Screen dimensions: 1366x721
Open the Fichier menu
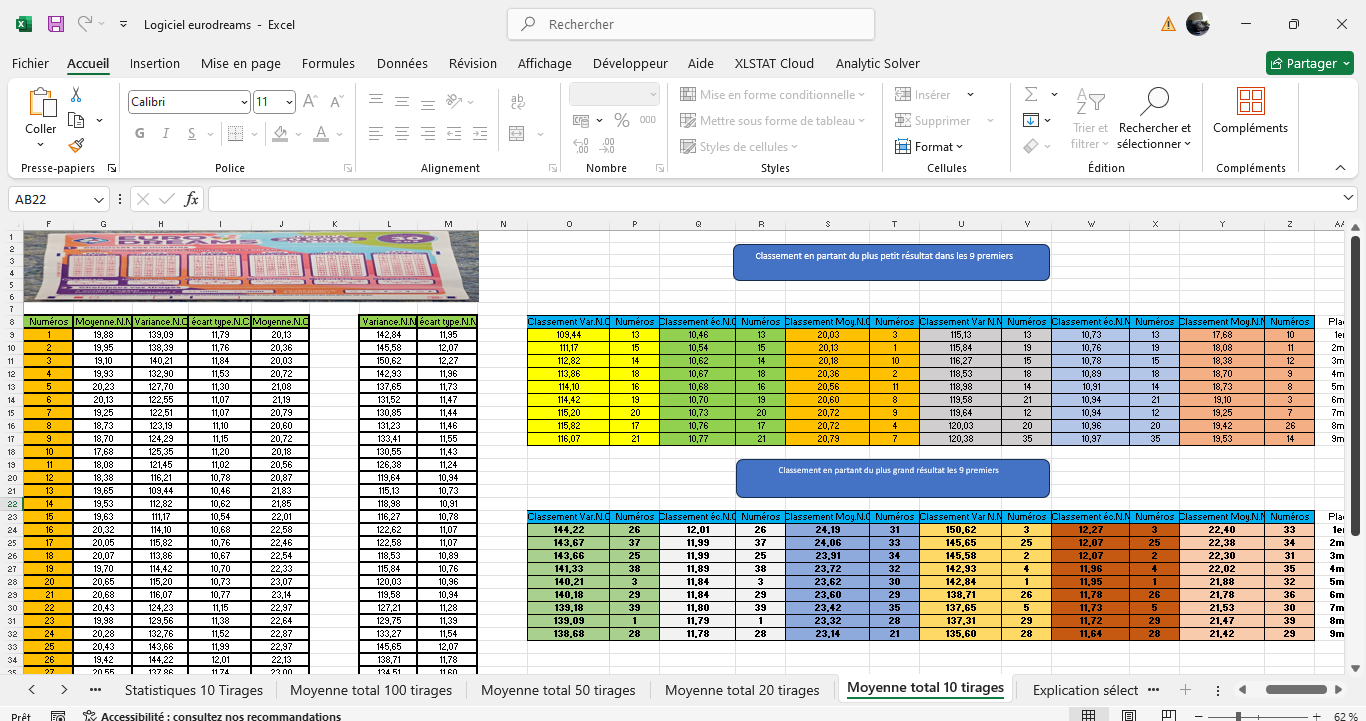pyautogui.click(x=30, y=63)
